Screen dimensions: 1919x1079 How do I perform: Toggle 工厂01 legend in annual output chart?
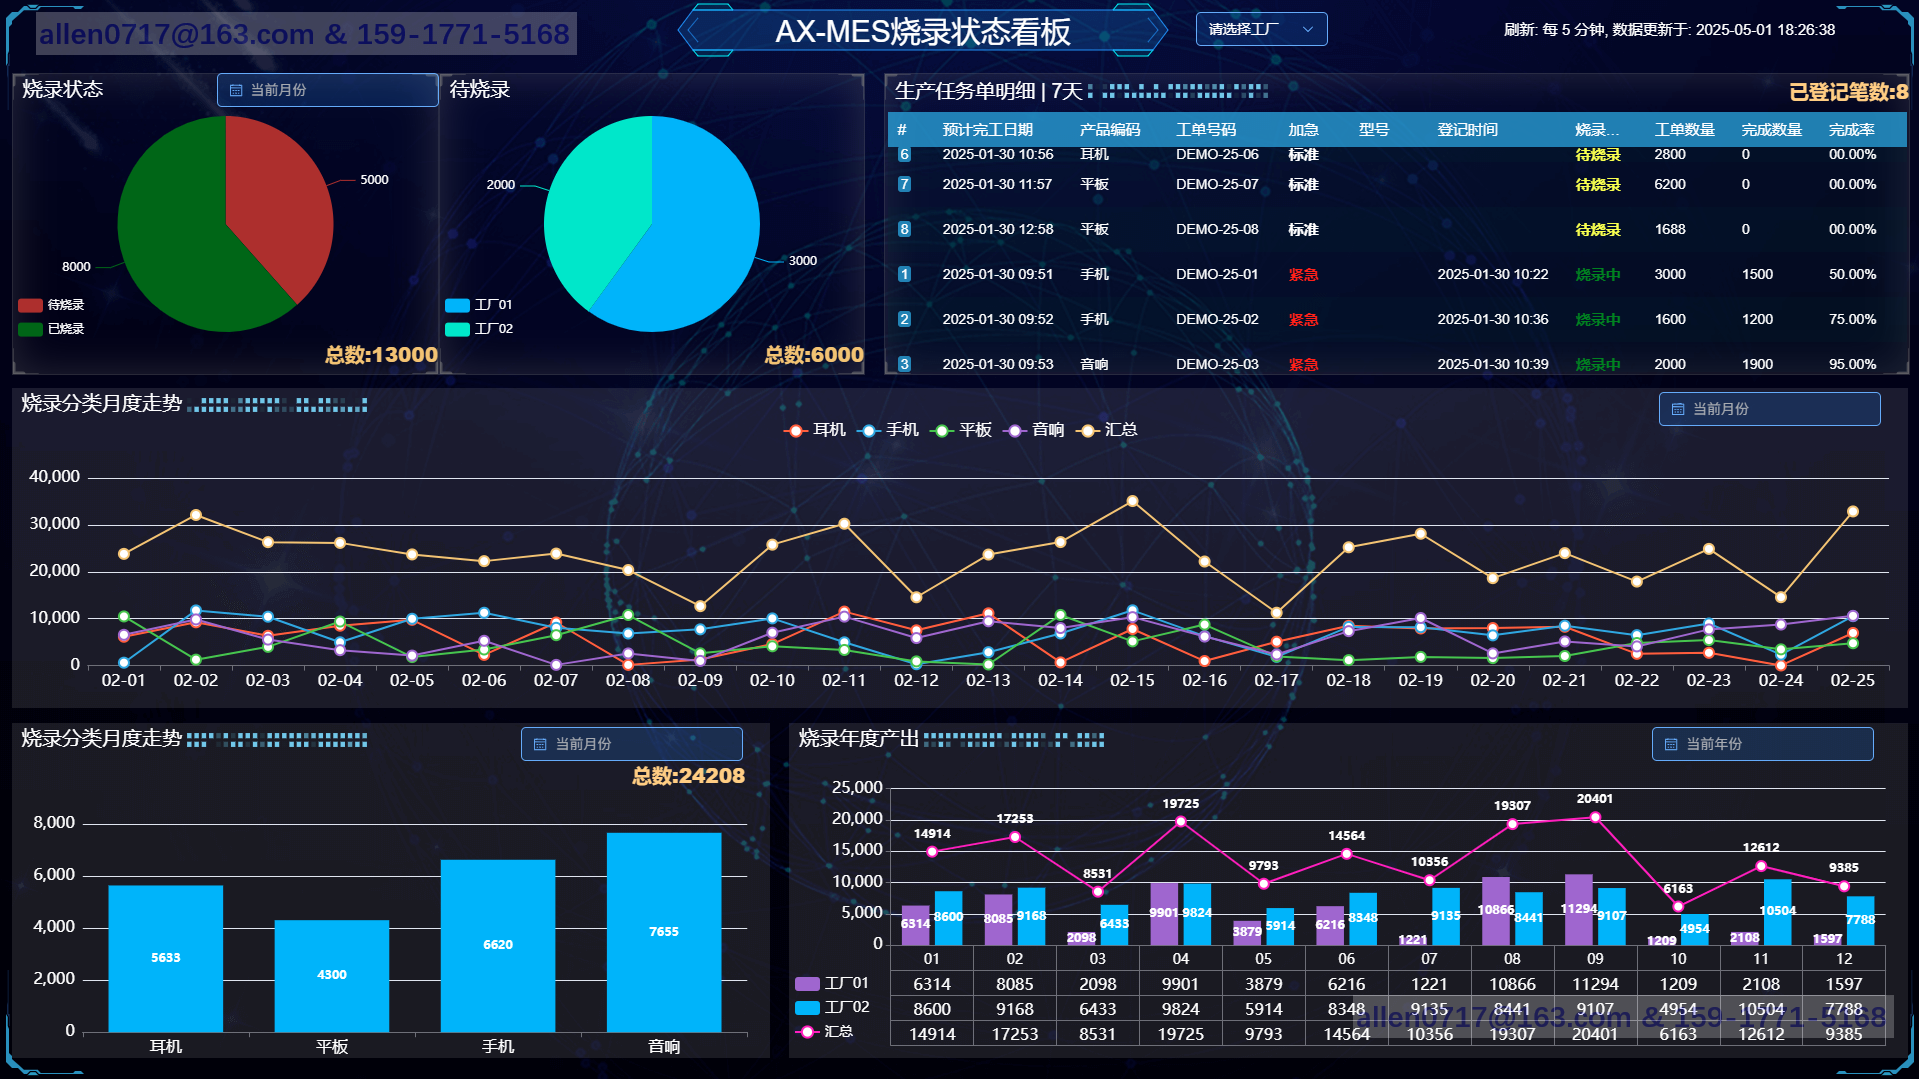click(832, 983)
